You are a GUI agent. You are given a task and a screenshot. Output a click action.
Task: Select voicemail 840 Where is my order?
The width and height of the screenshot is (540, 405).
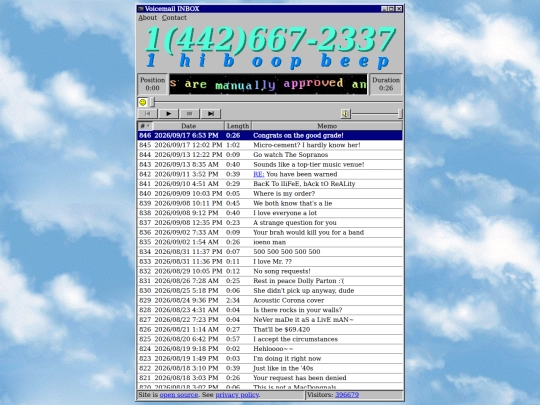[x=270, y=194]
